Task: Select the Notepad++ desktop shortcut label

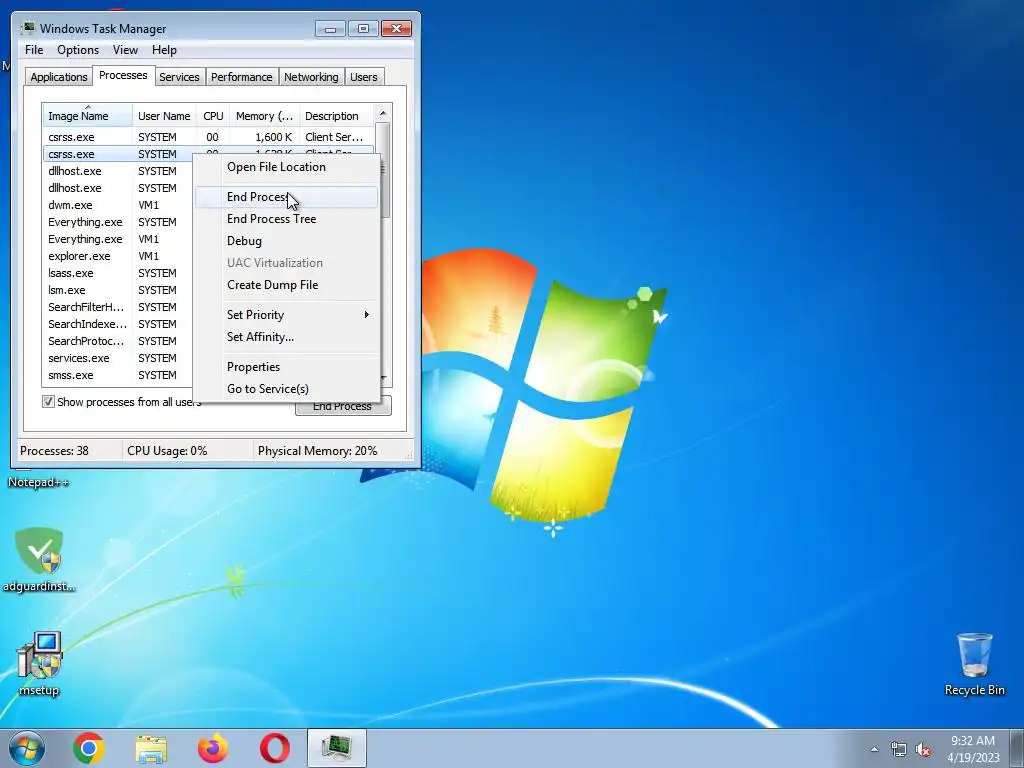Action: click(x=39, y=483)
